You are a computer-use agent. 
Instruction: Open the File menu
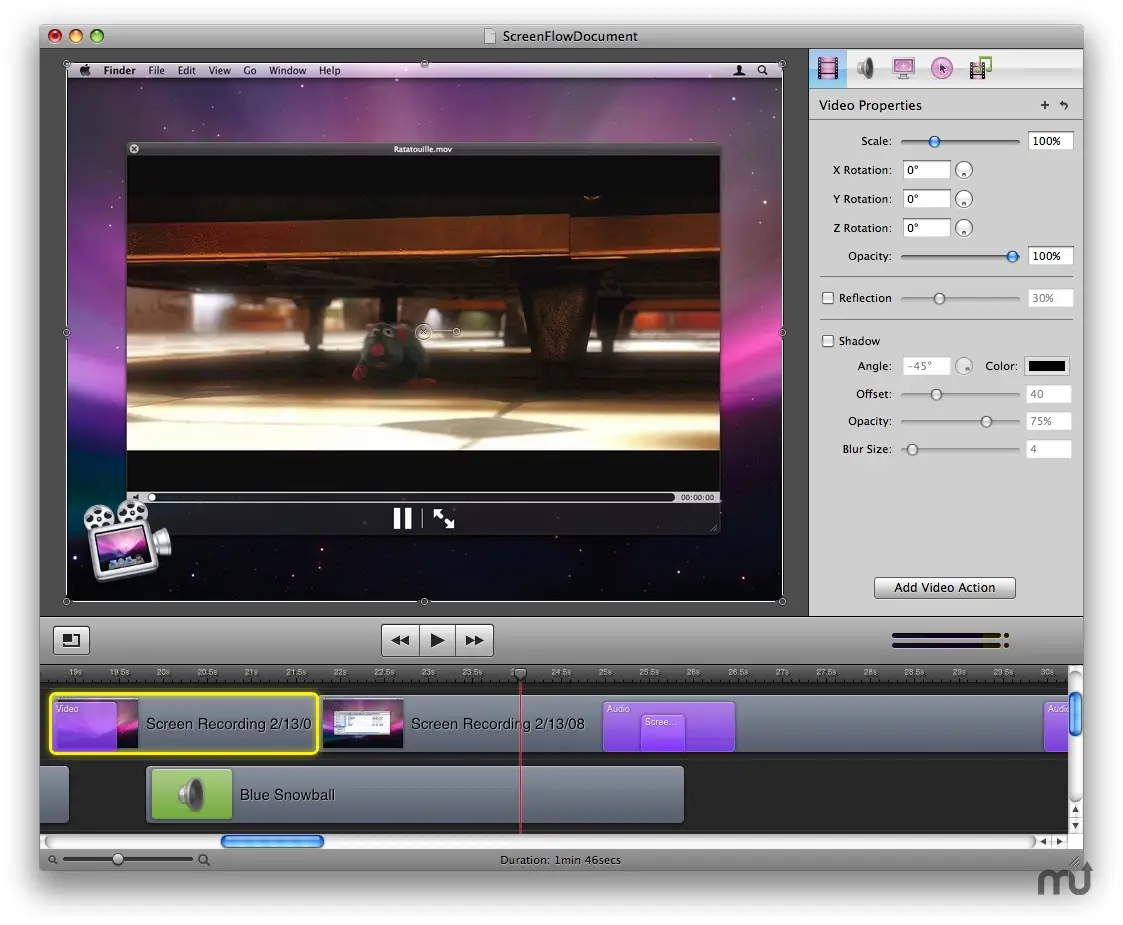click(156, 70)
